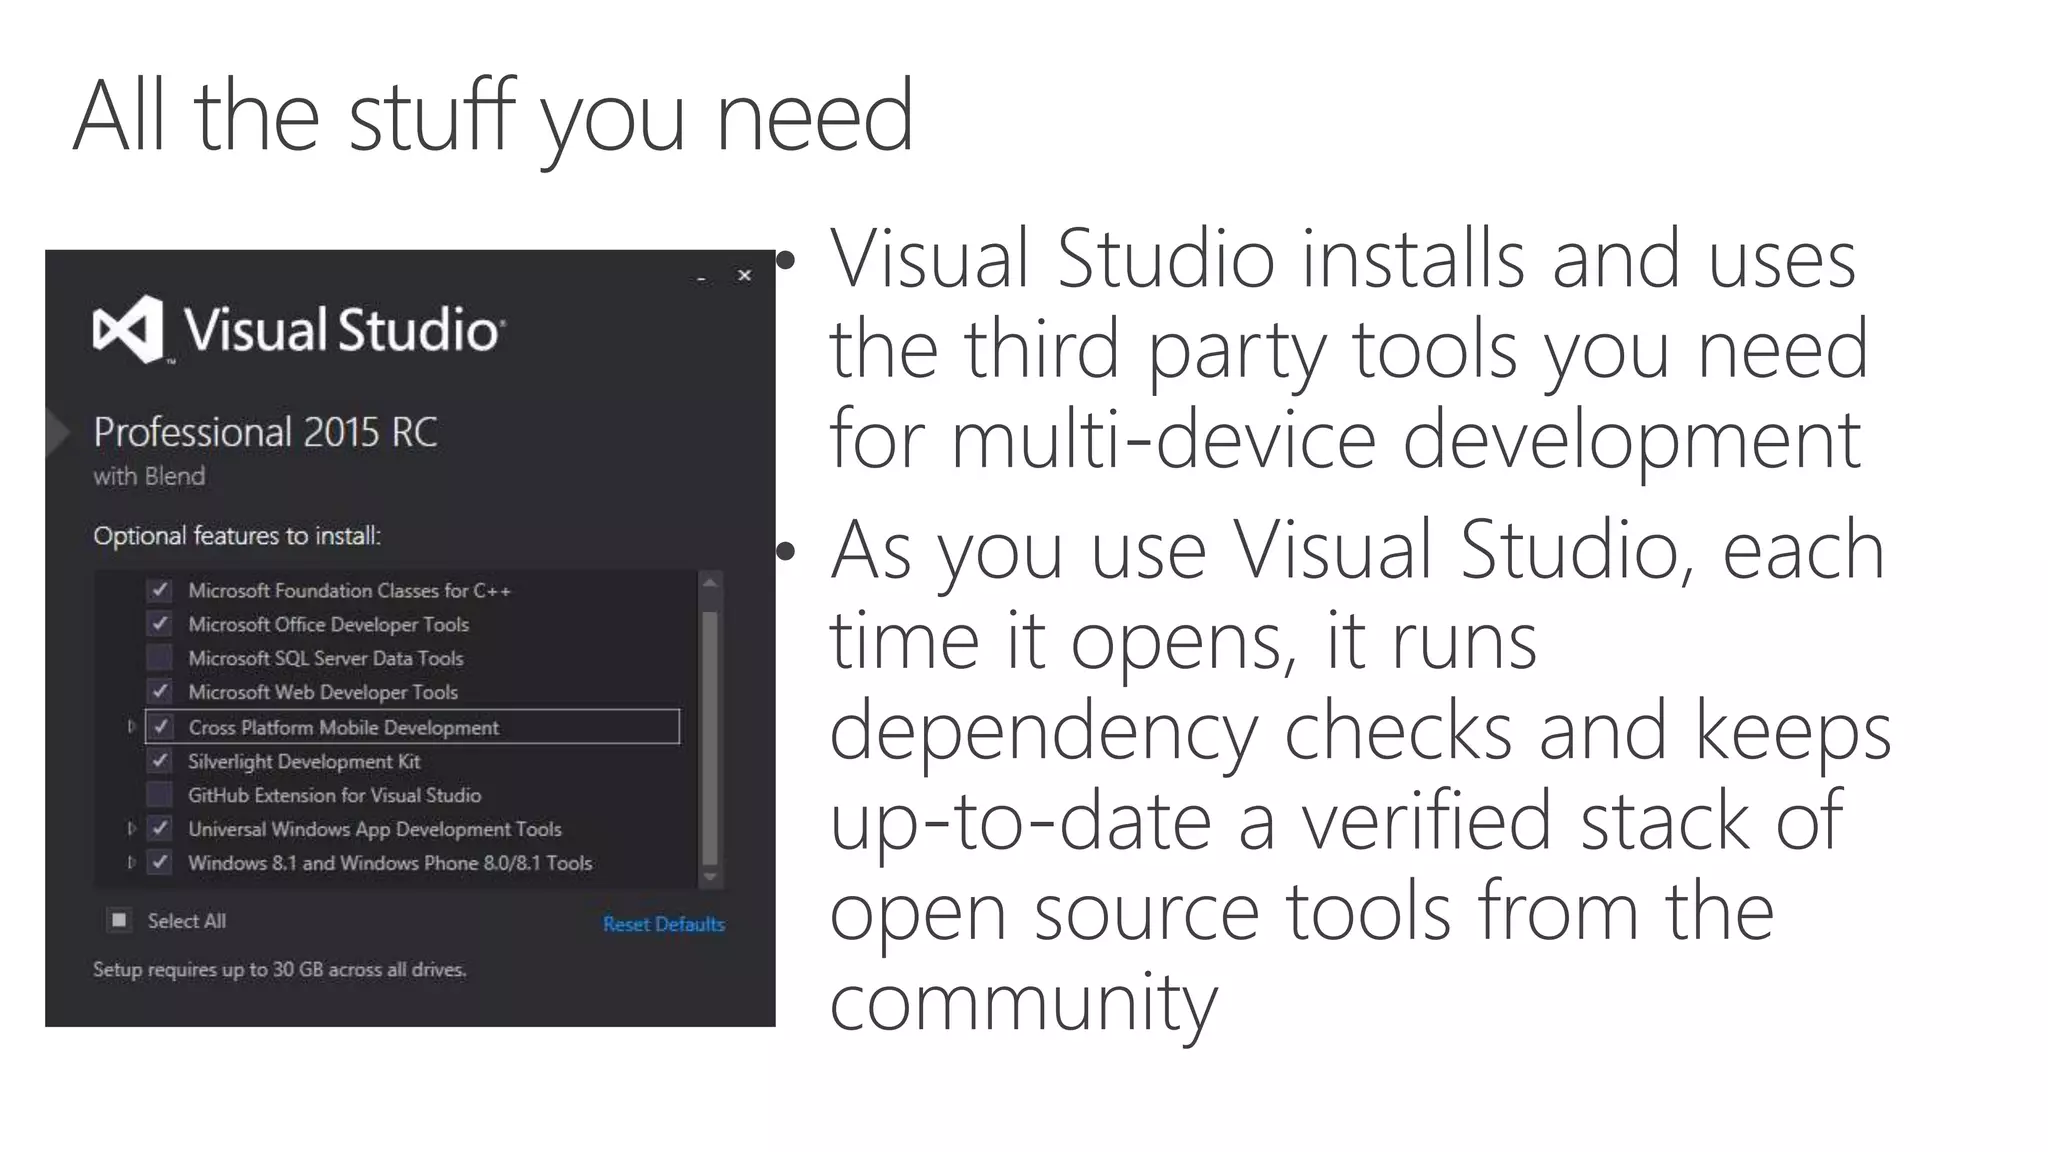Toggle the Select All checkbox

pyautogui.click(x=119, y=920)
